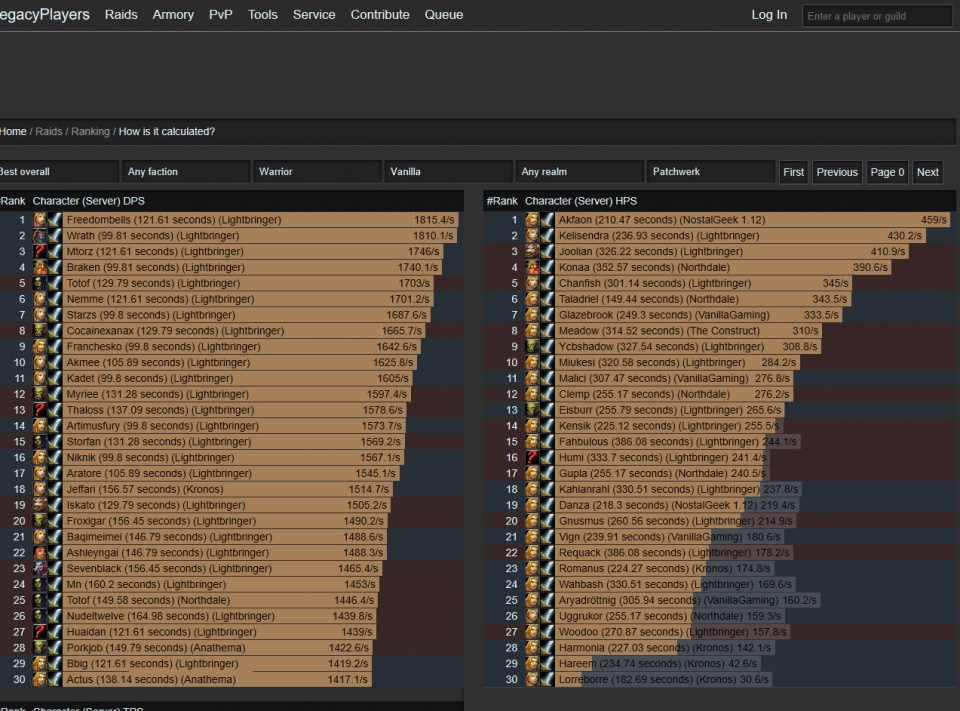
Task: Click the race portrait icon beside Eisburr
Action: [x=532, y=410]
